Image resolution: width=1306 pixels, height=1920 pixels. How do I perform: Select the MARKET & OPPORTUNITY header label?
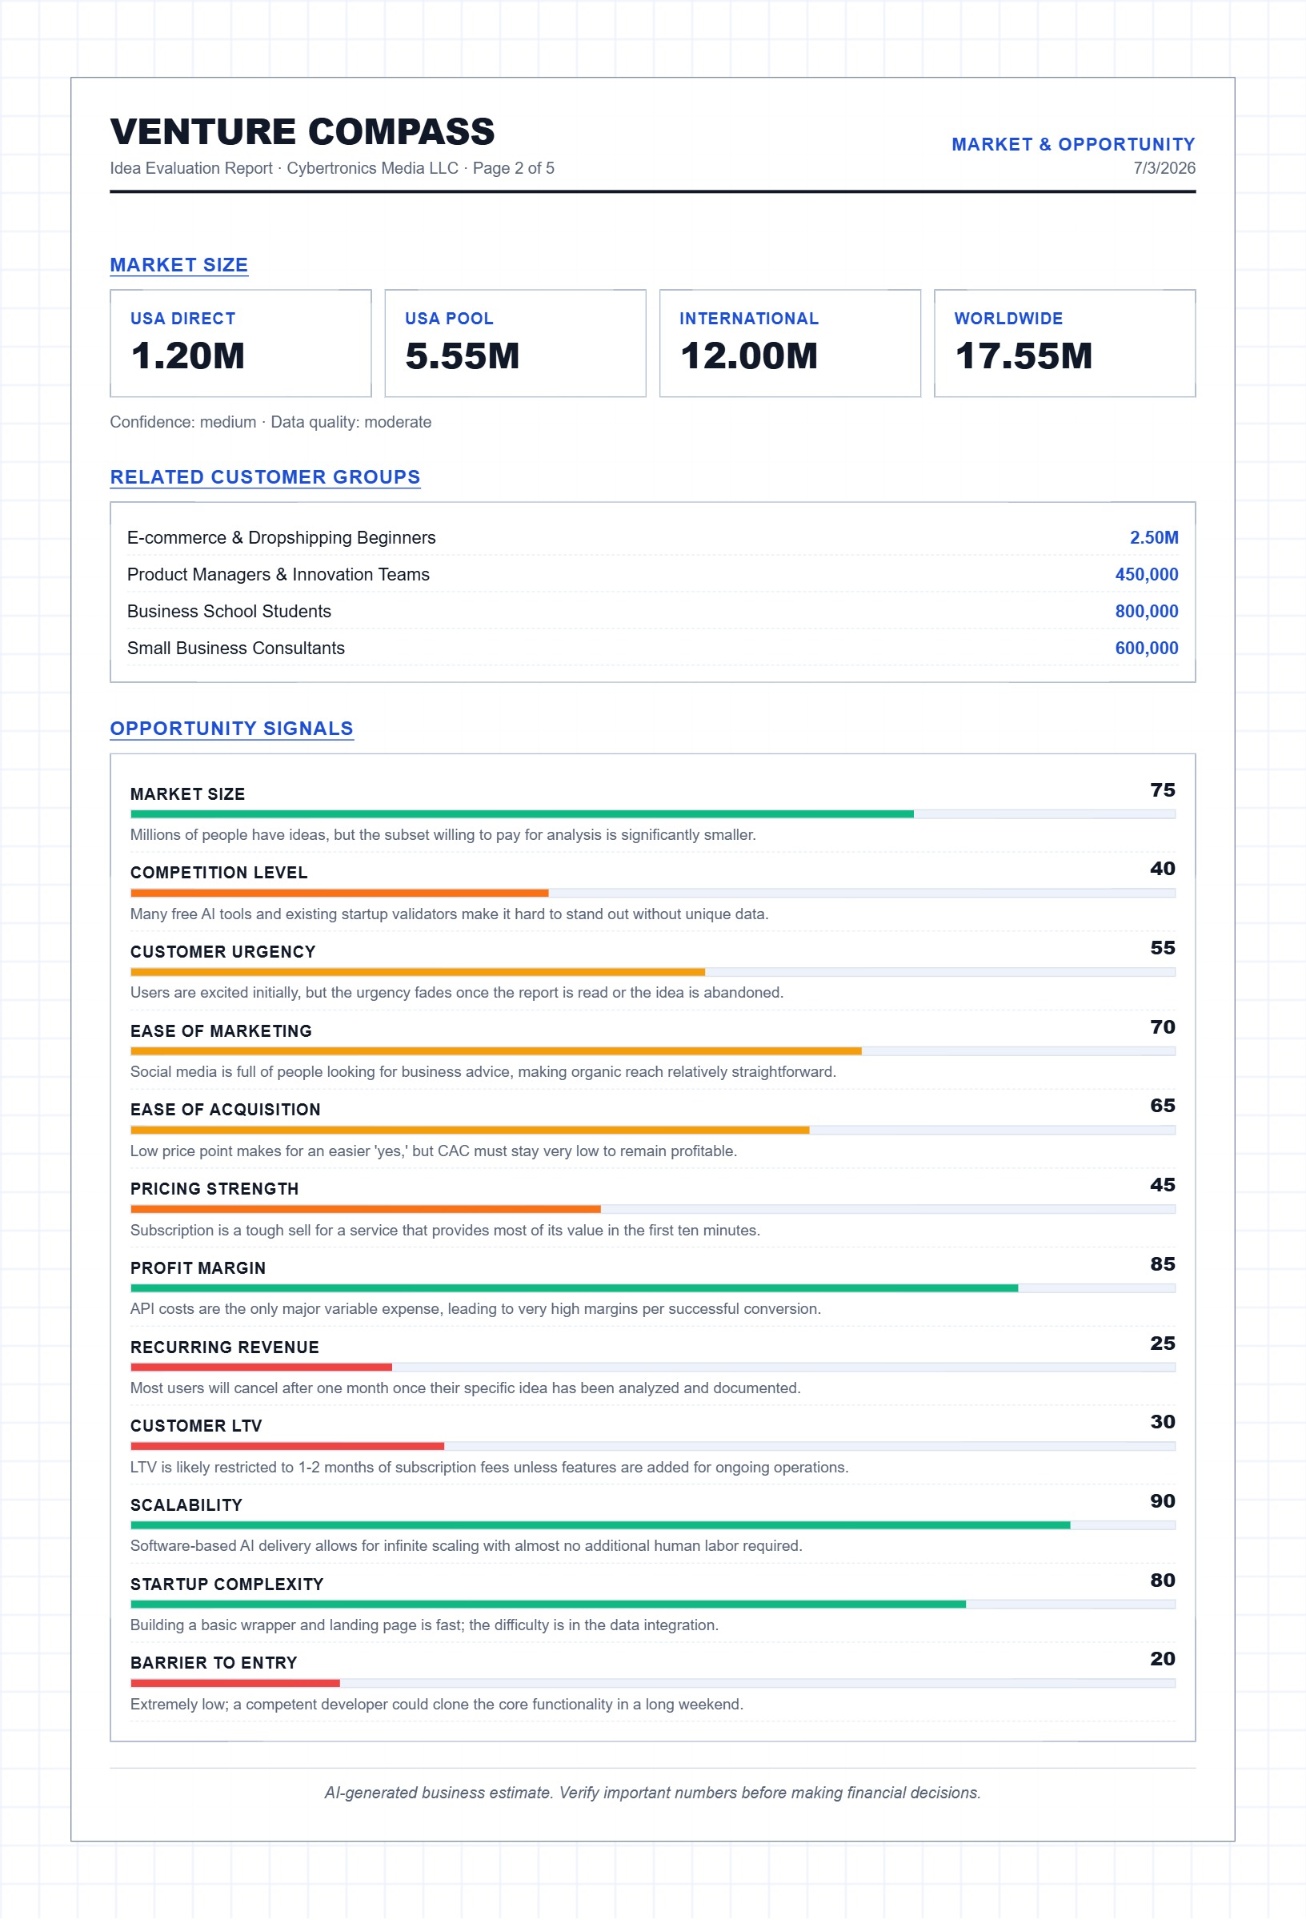tap(1073, 144)
